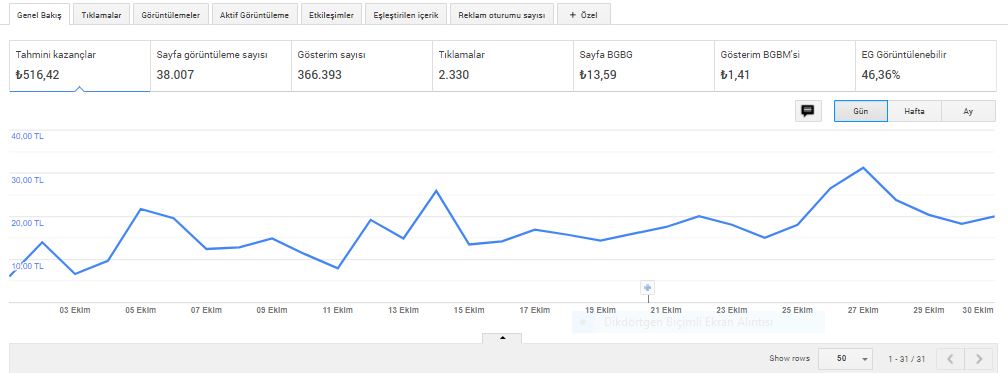
Task: Add a custom tab with + Özel
Action: 584,15
